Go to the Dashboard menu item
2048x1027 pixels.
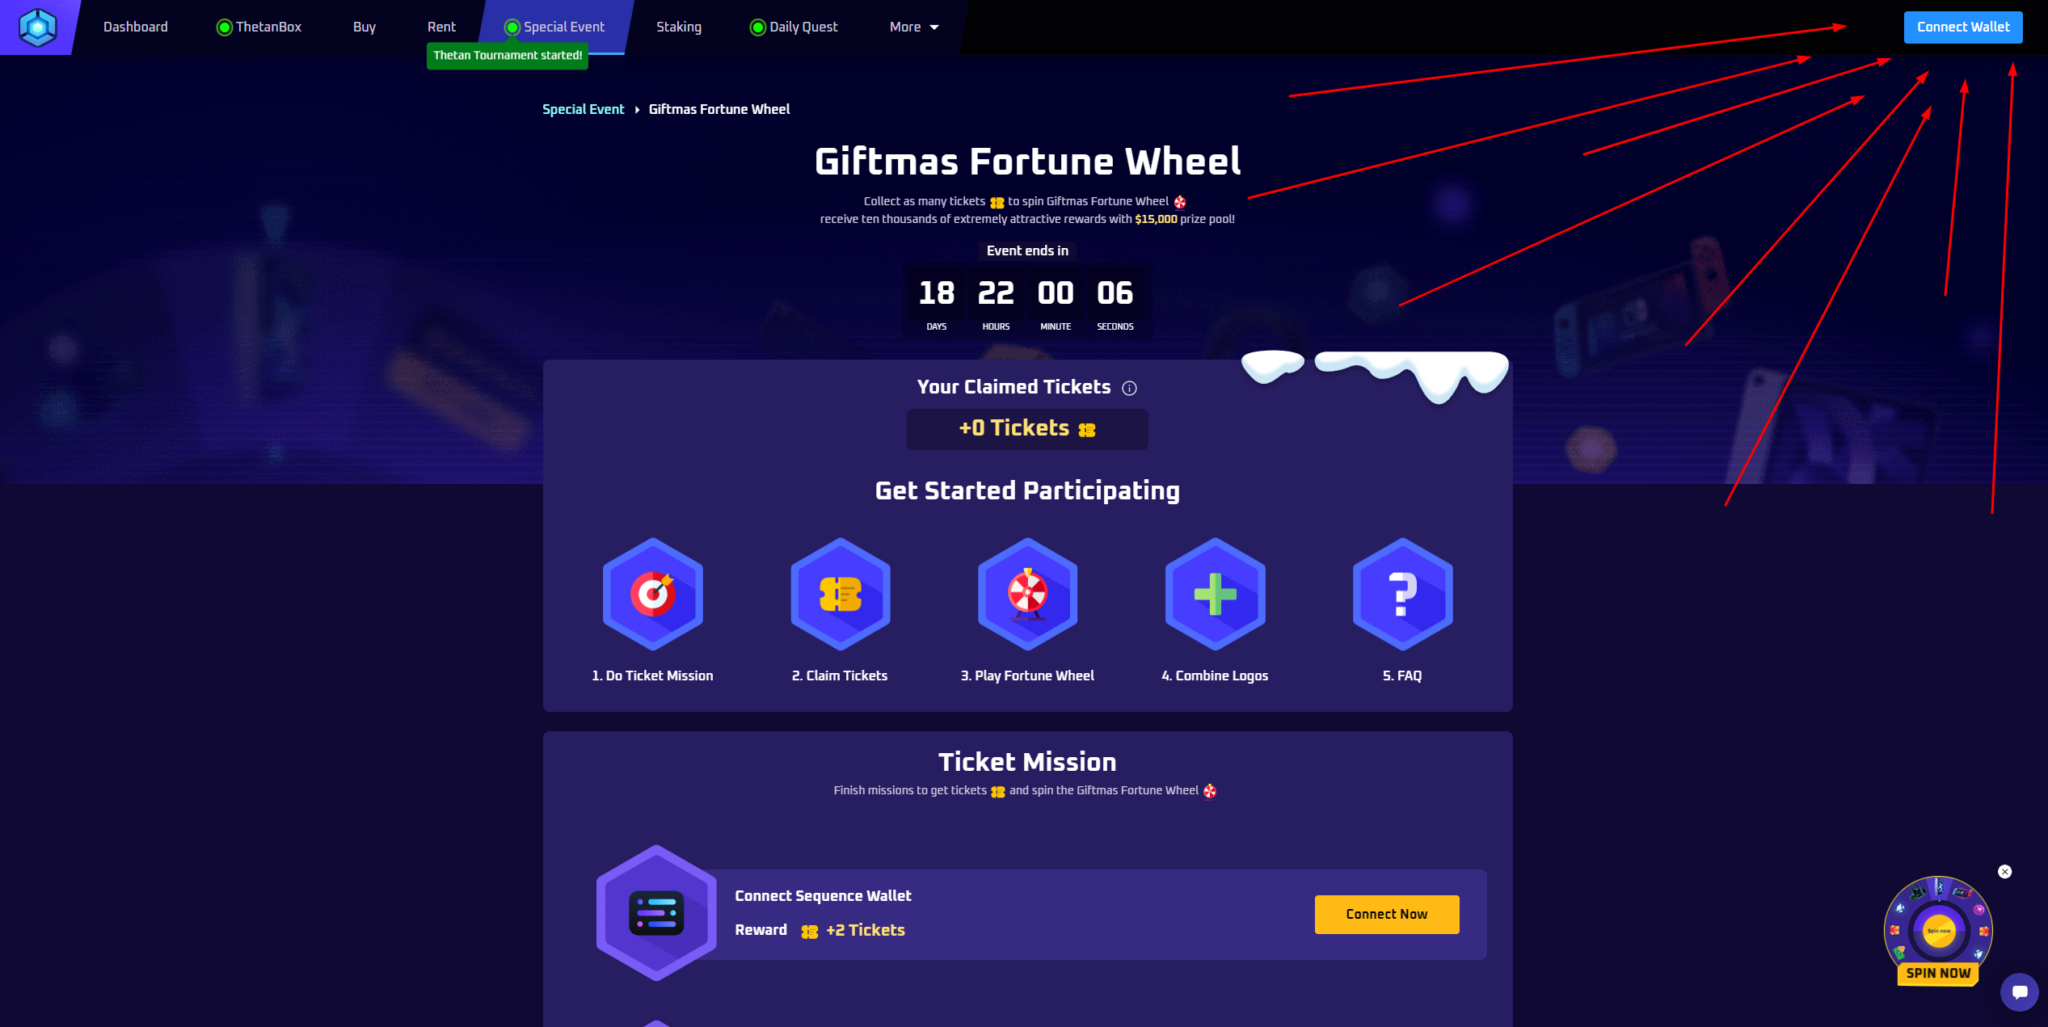tap(135, 27)
